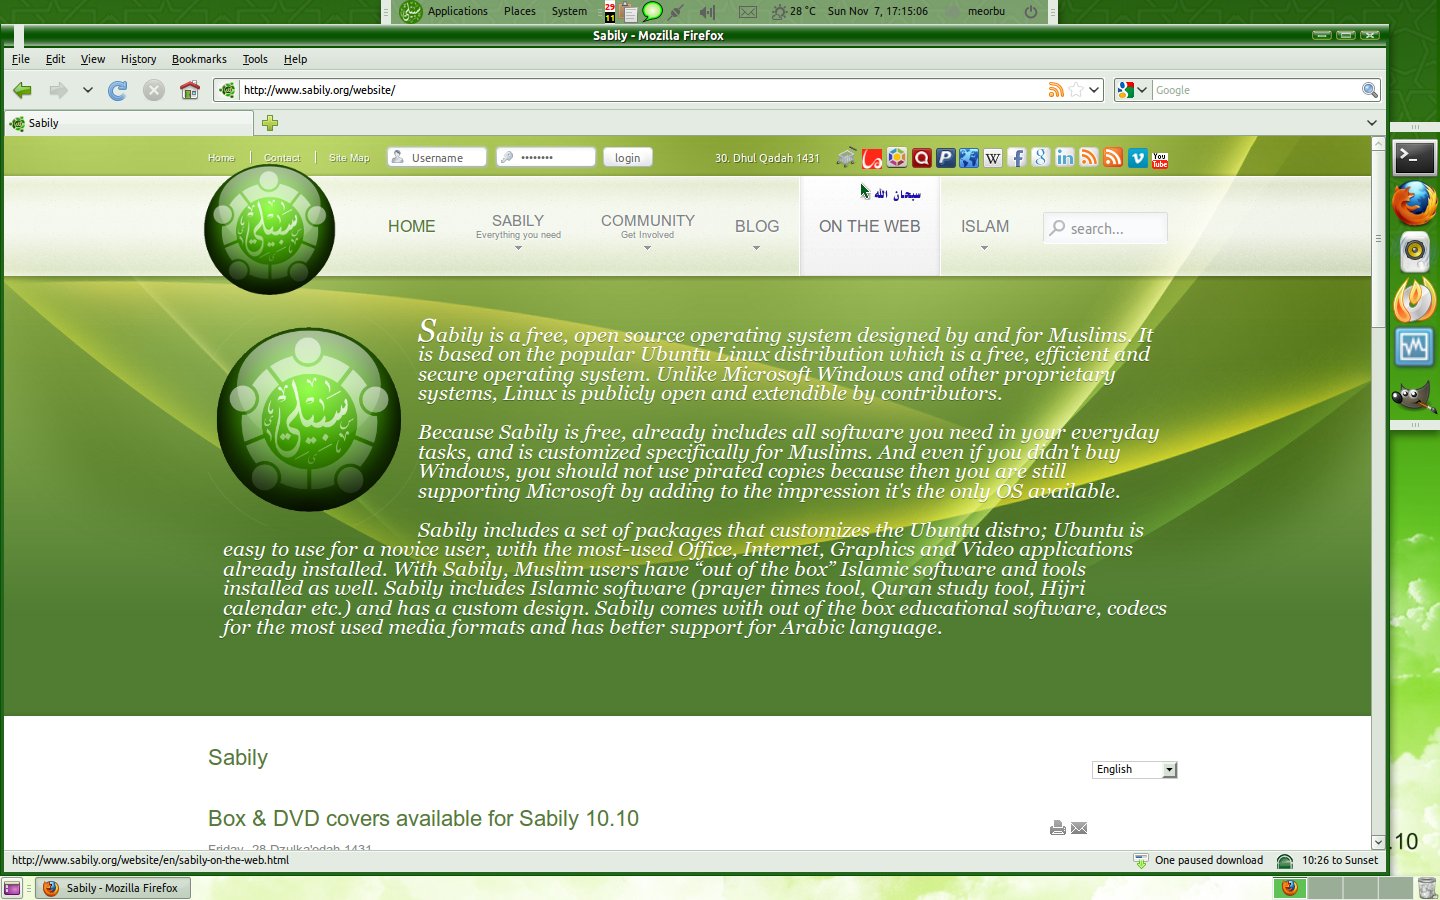Open the Sabily Facebook page icon

pos(1017,157)
